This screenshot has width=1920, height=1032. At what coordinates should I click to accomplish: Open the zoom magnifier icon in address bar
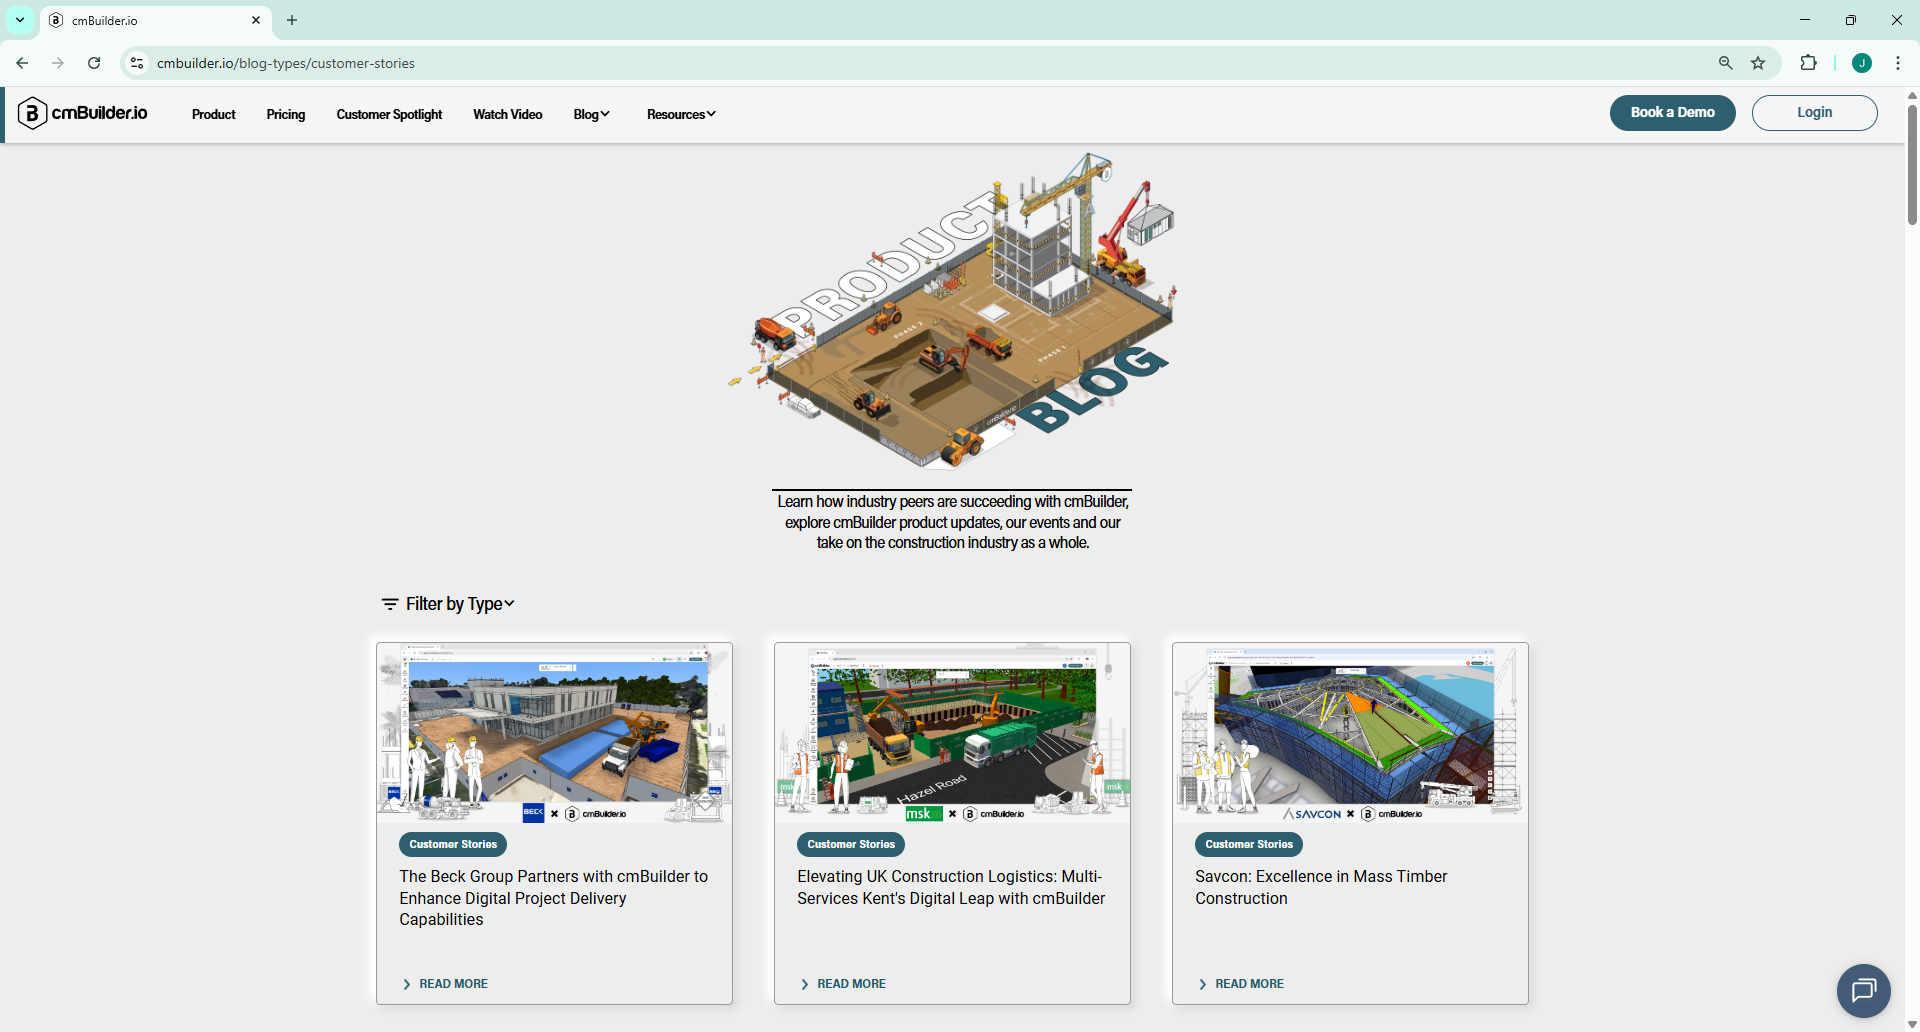[1725, 63]
